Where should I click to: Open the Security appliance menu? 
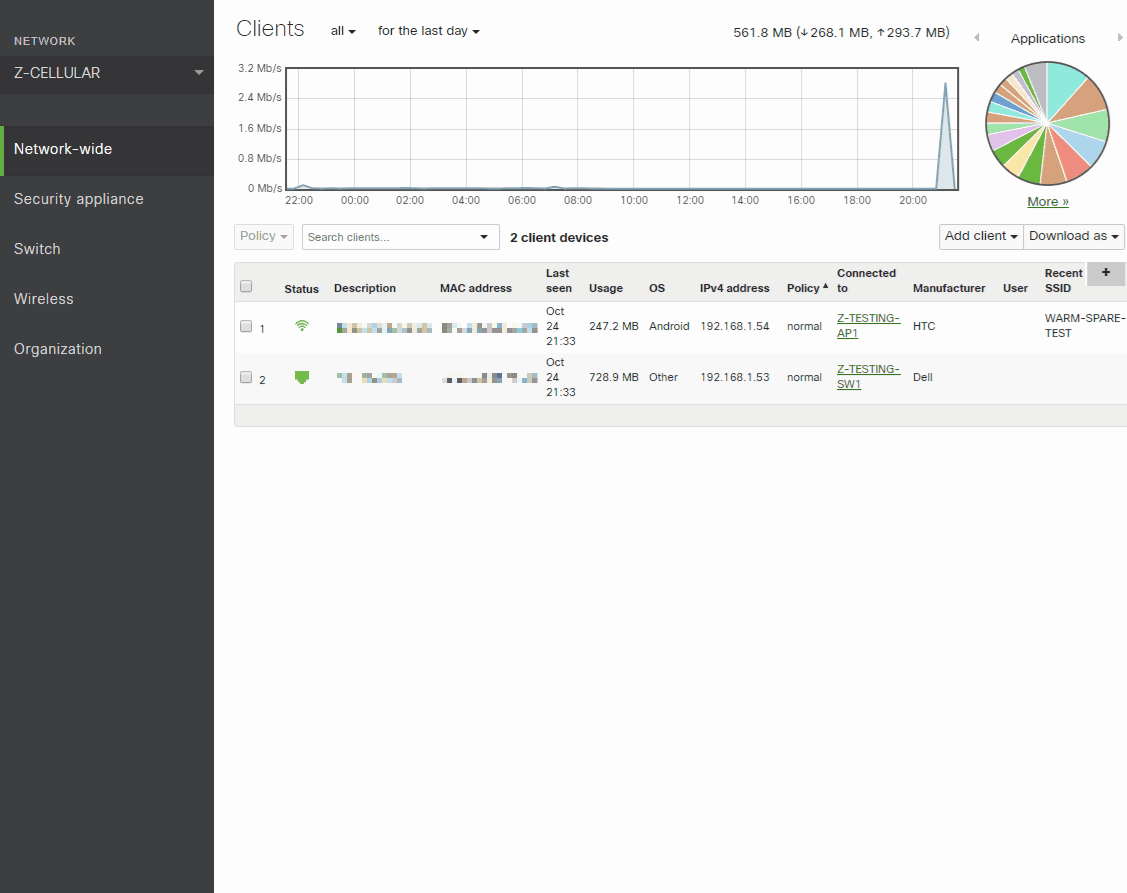[x=79, y=199]
